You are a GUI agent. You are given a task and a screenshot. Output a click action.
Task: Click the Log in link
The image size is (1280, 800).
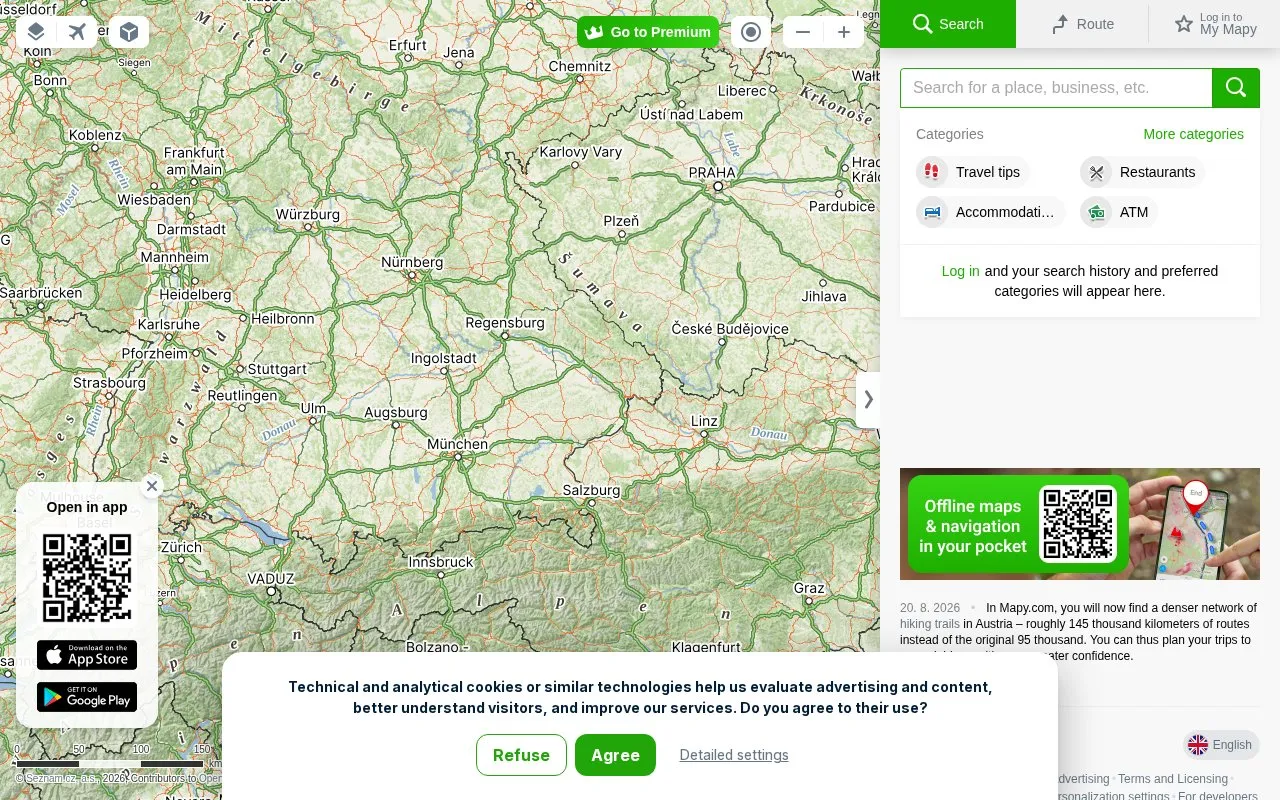coord(960,271)
